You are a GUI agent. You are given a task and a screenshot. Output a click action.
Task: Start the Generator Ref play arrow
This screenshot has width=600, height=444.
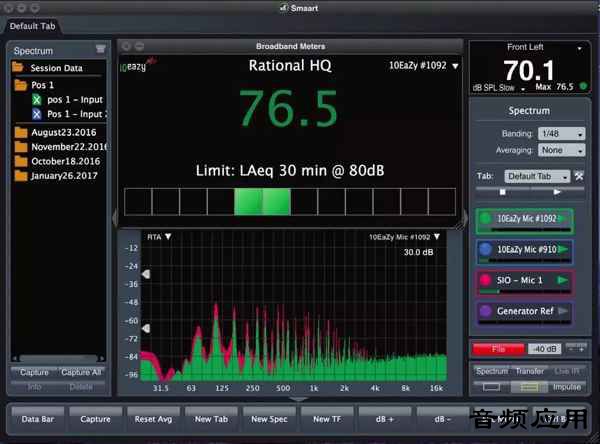point(562,311)
